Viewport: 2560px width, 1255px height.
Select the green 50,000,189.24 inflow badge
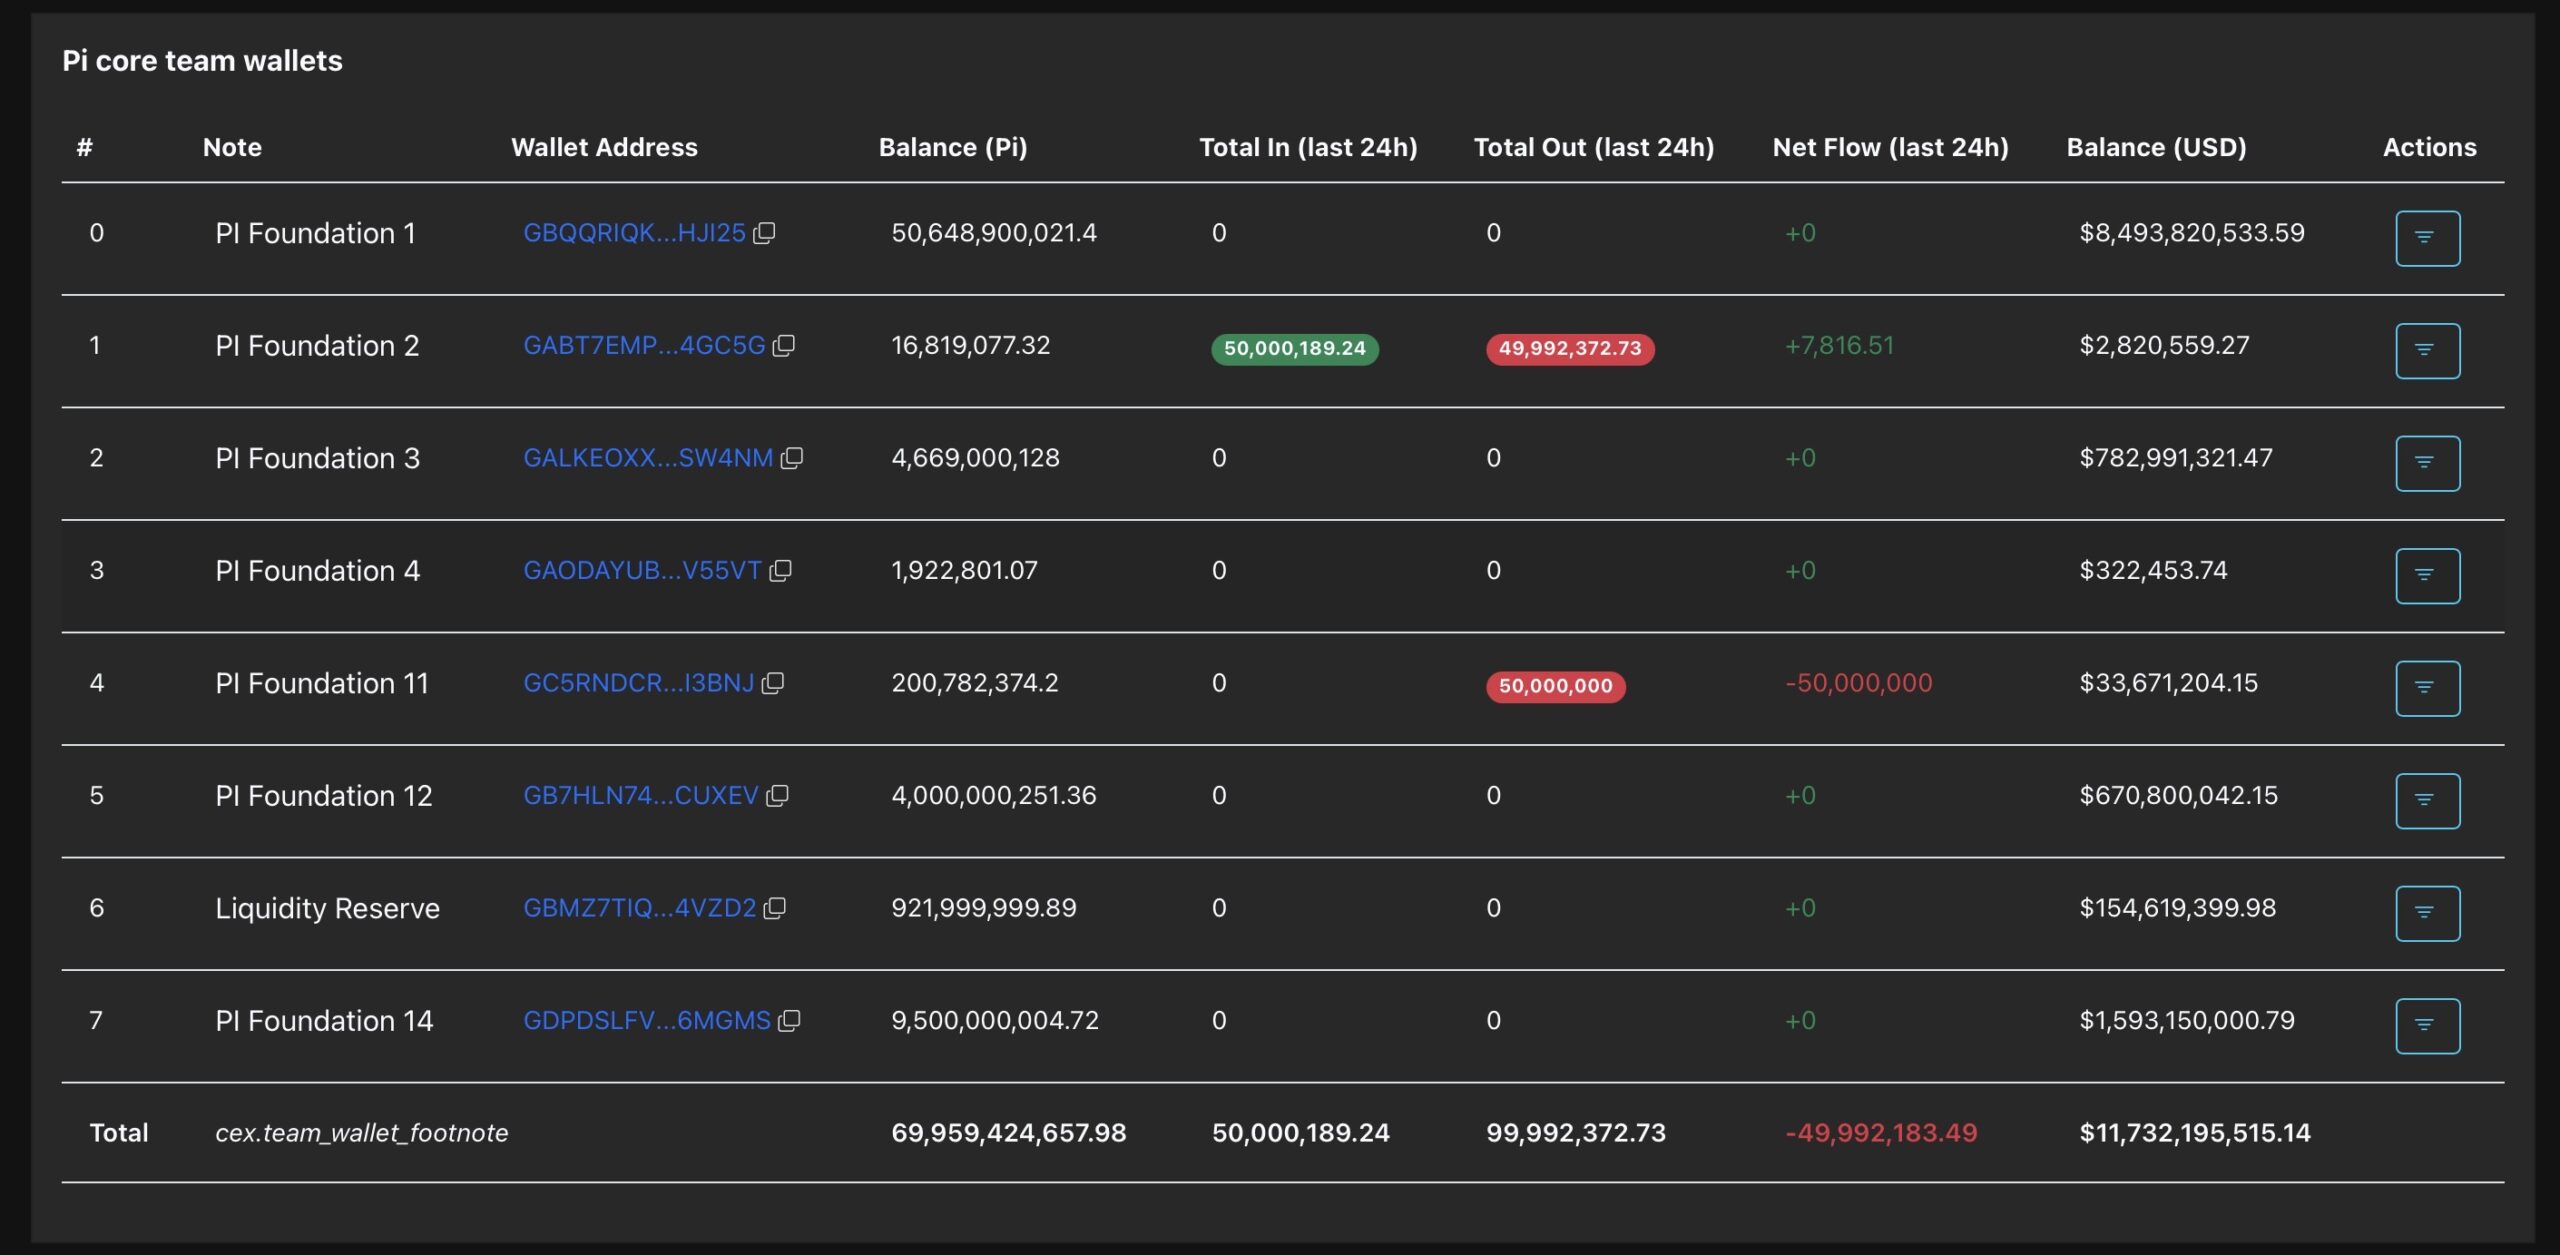[1295, 350]
